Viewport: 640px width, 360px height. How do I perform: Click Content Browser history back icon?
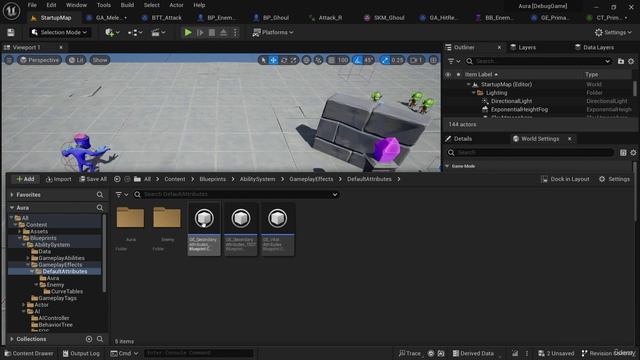point(117,179)
